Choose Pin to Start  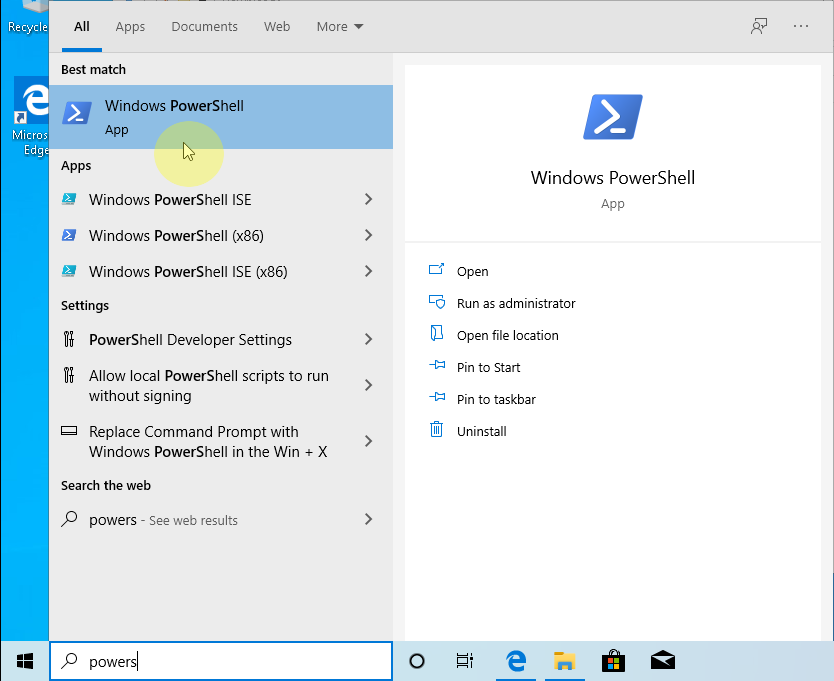[488, 367]
